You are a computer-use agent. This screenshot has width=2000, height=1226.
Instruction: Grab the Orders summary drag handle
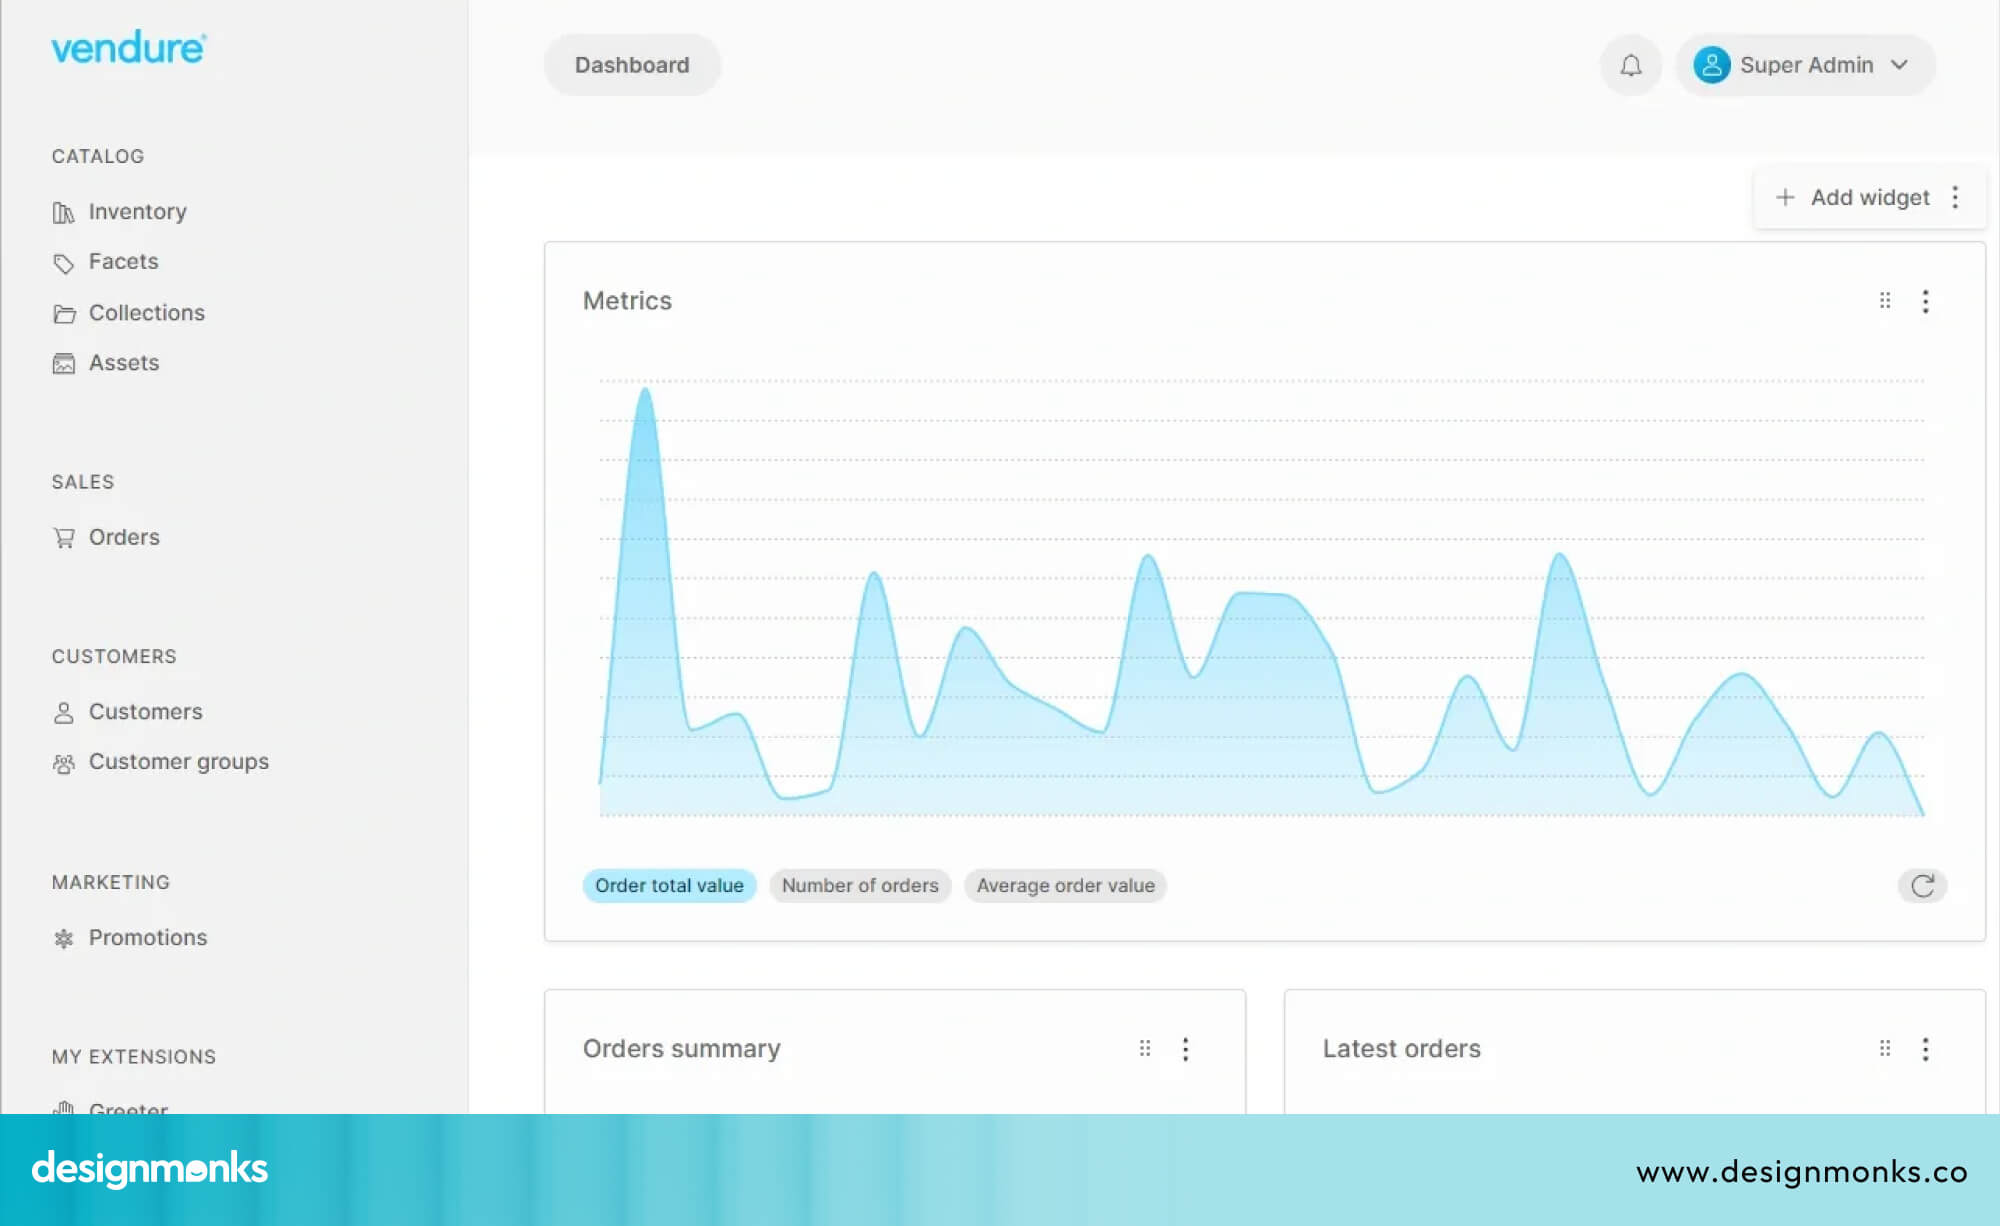1145,1049
